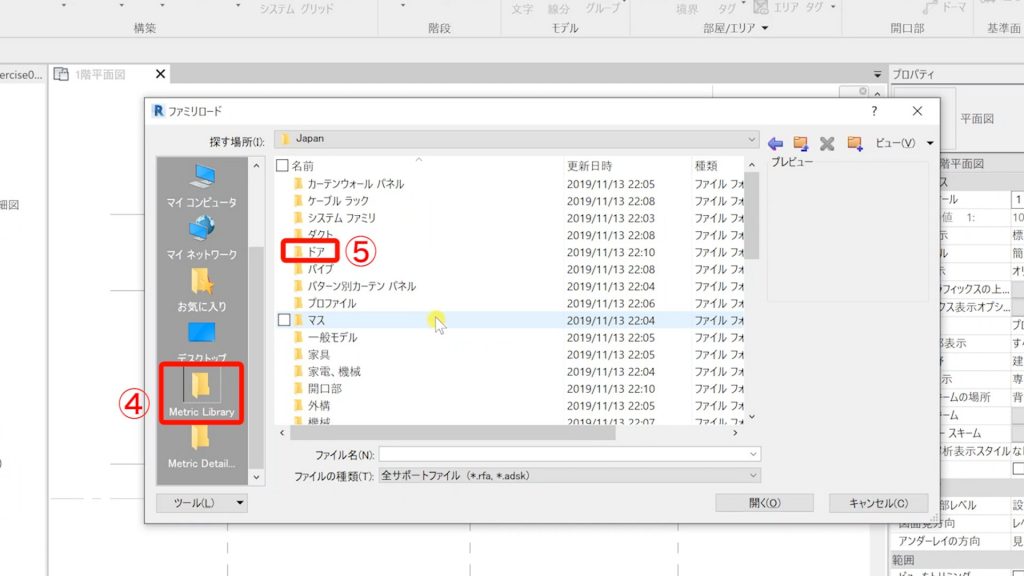Open the ドア folder in the file list
Viewport: 1024px width, 576px height.
coord(318,251)
